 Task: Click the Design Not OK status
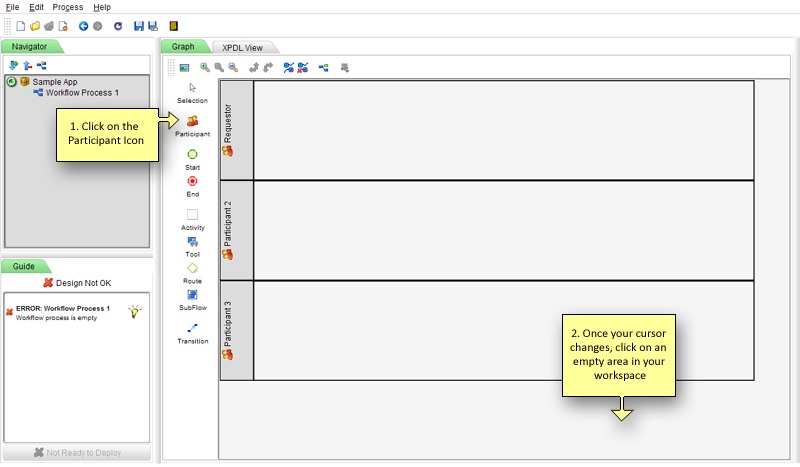click(x=77, y=283)
